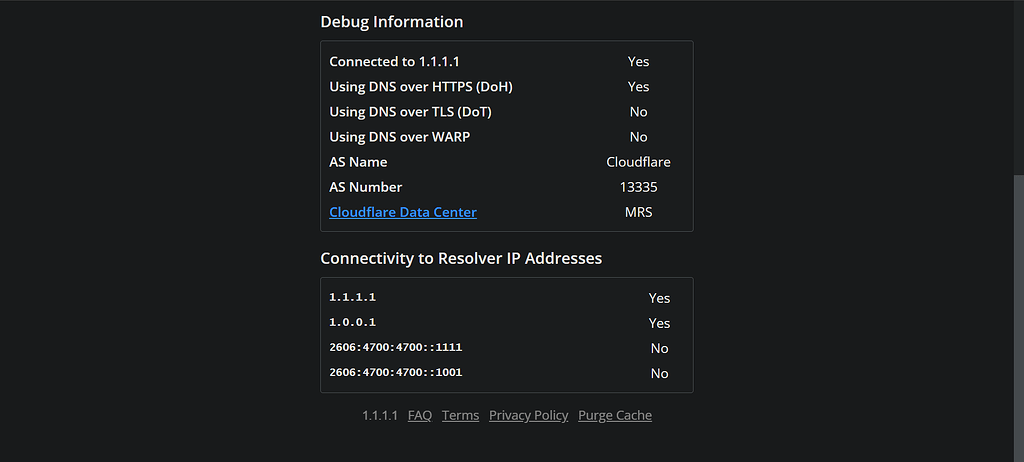Click the Connectivity to Resolver IP Addresses heading
This screenshot has height=462, width=1024.
coord(461,258)
